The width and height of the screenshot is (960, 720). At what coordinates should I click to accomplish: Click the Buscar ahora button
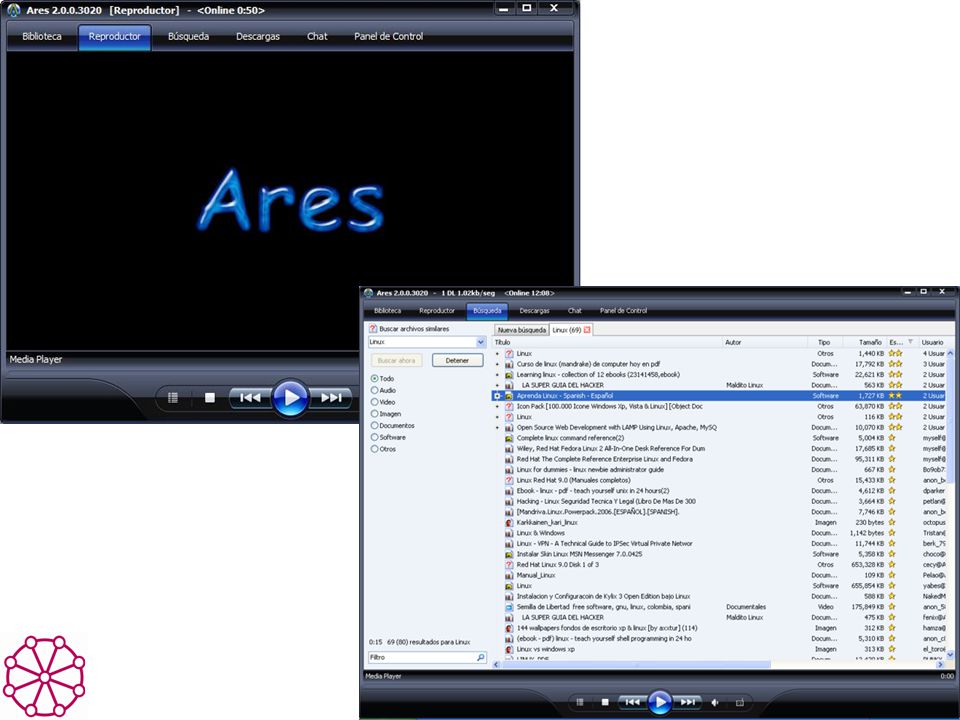tap(396, 360)
